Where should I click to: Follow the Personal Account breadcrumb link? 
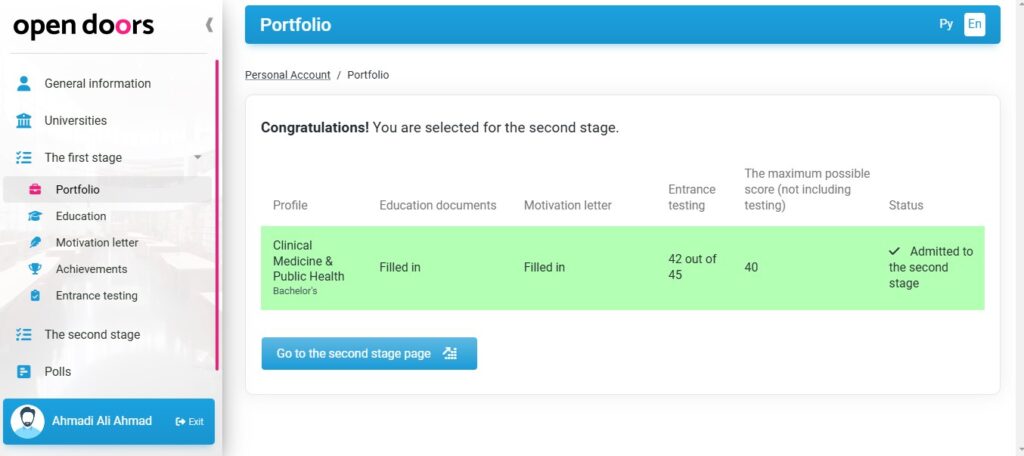pyautogui.click(x=287, y=75)
